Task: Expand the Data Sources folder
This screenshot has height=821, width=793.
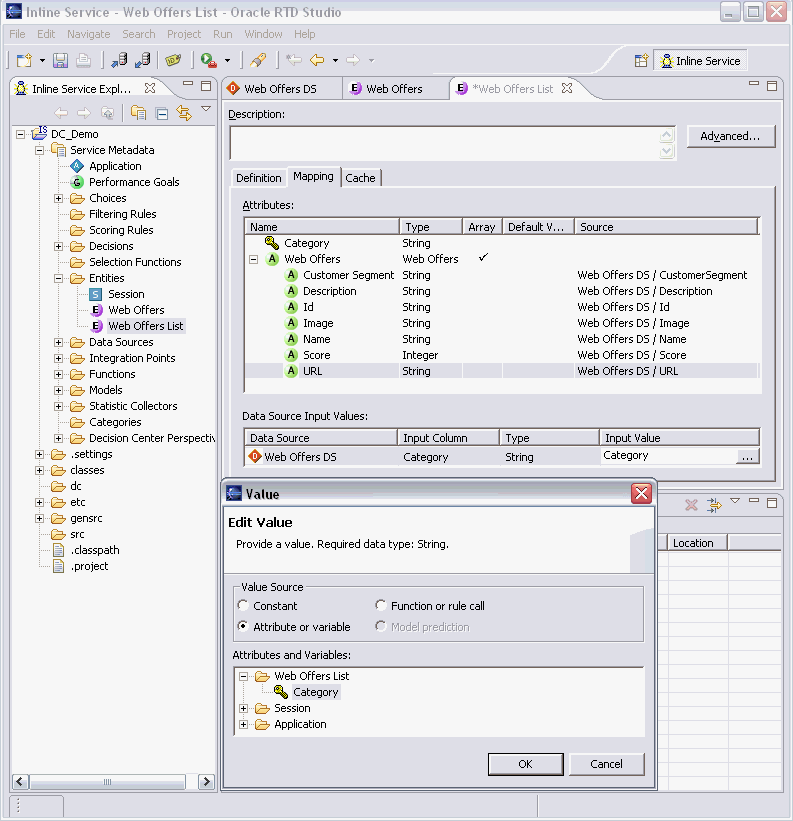Action: click(x=59, y=343)
